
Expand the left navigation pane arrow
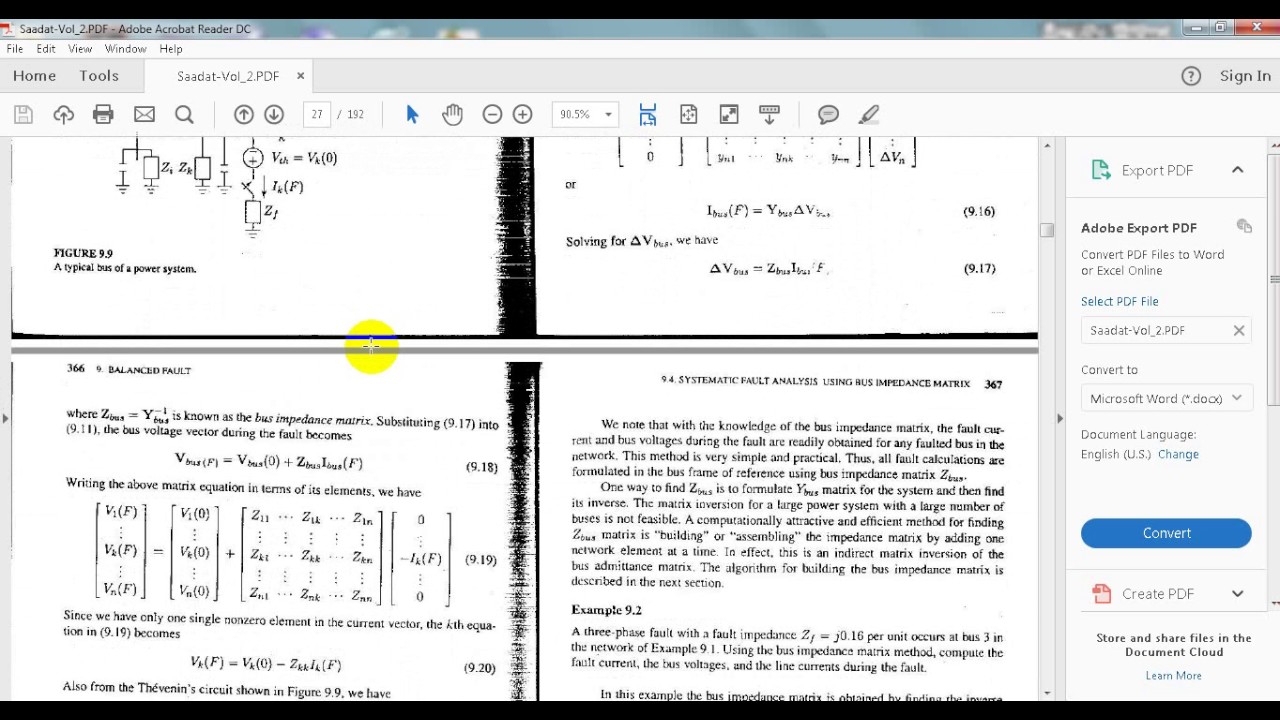click(x=5, y=418)
